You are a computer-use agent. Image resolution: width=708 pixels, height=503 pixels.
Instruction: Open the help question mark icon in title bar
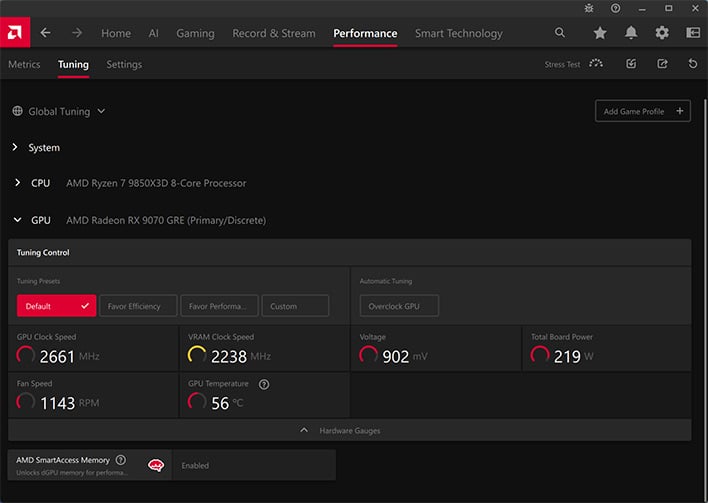(615, 8)
